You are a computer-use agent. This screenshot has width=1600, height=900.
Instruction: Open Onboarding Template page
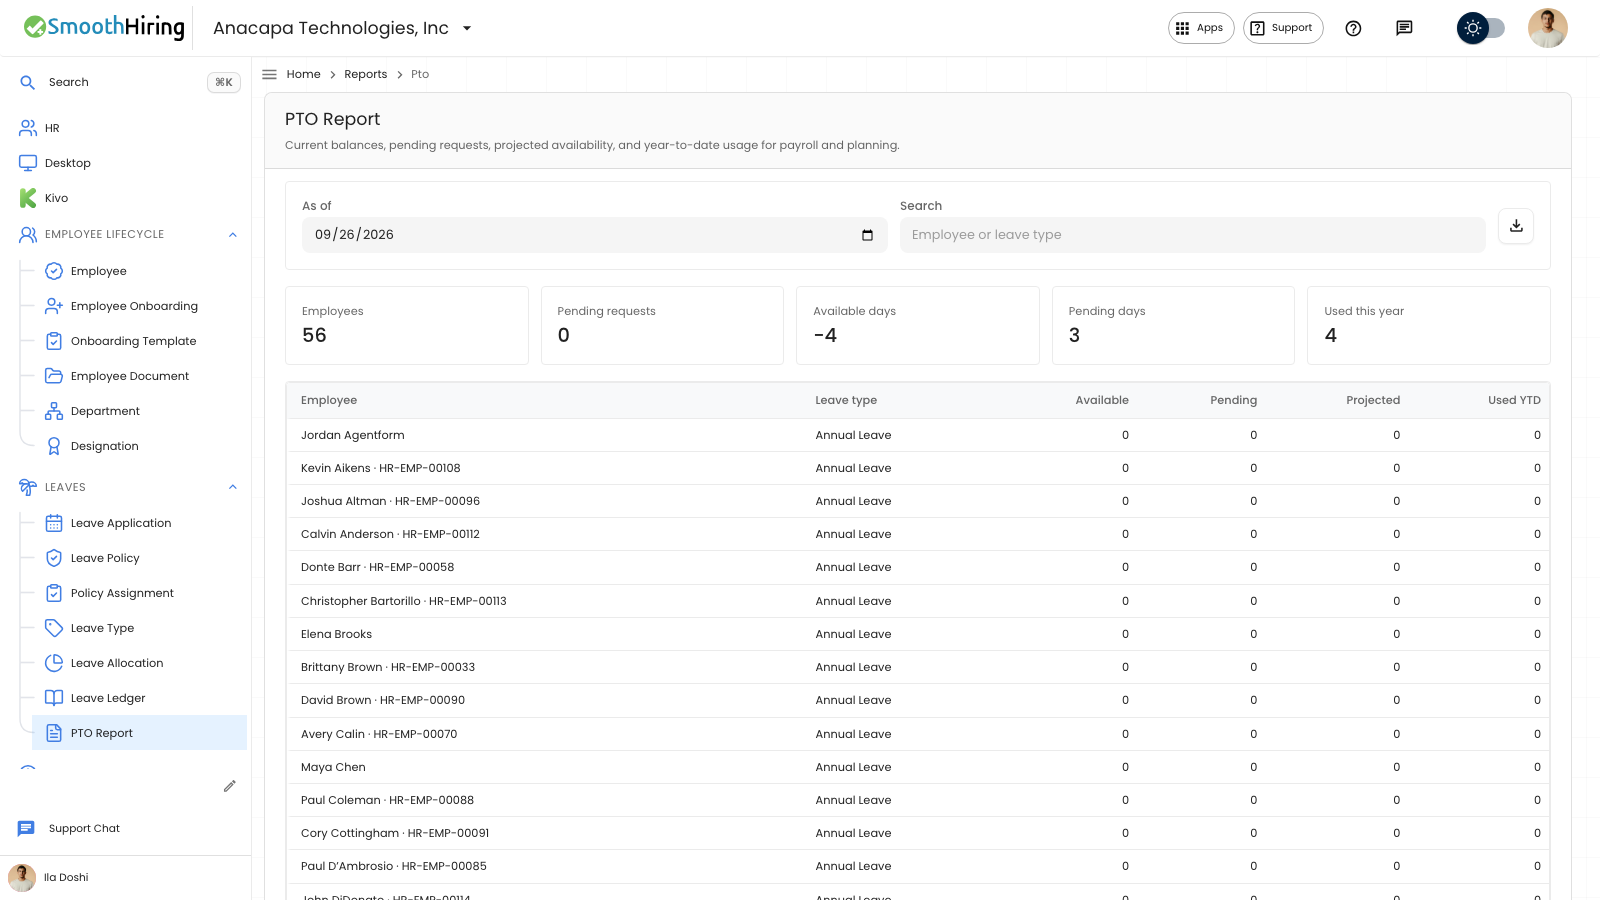tap(133, 341)
